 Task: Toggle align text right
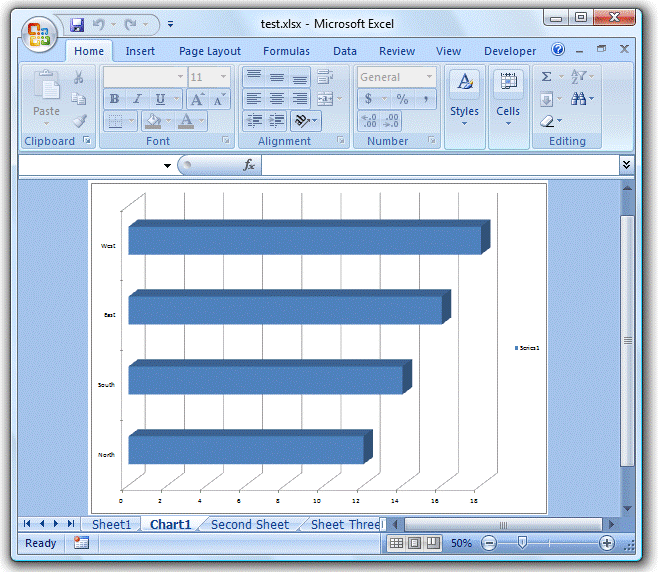[299, 99]
